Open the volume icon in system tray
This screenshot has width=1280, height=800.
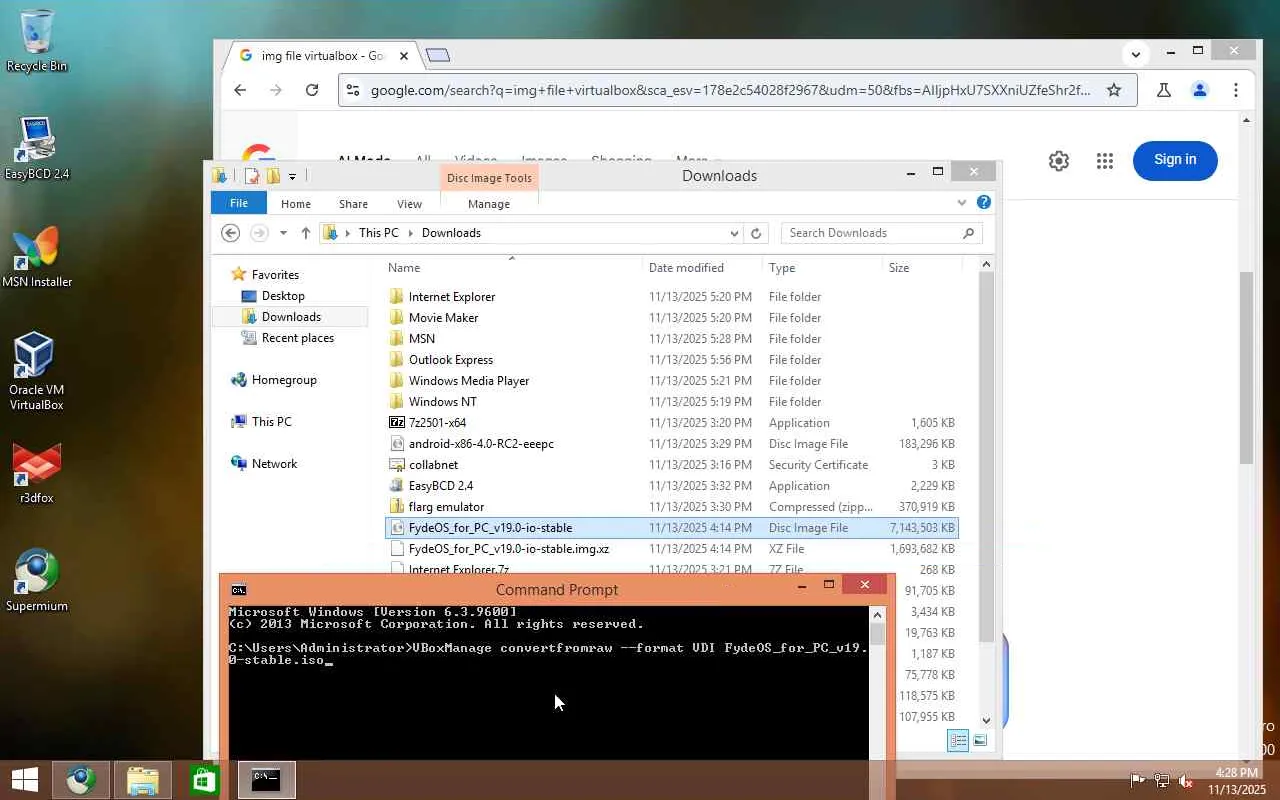pyautogui.click(x=1185, y=780)
